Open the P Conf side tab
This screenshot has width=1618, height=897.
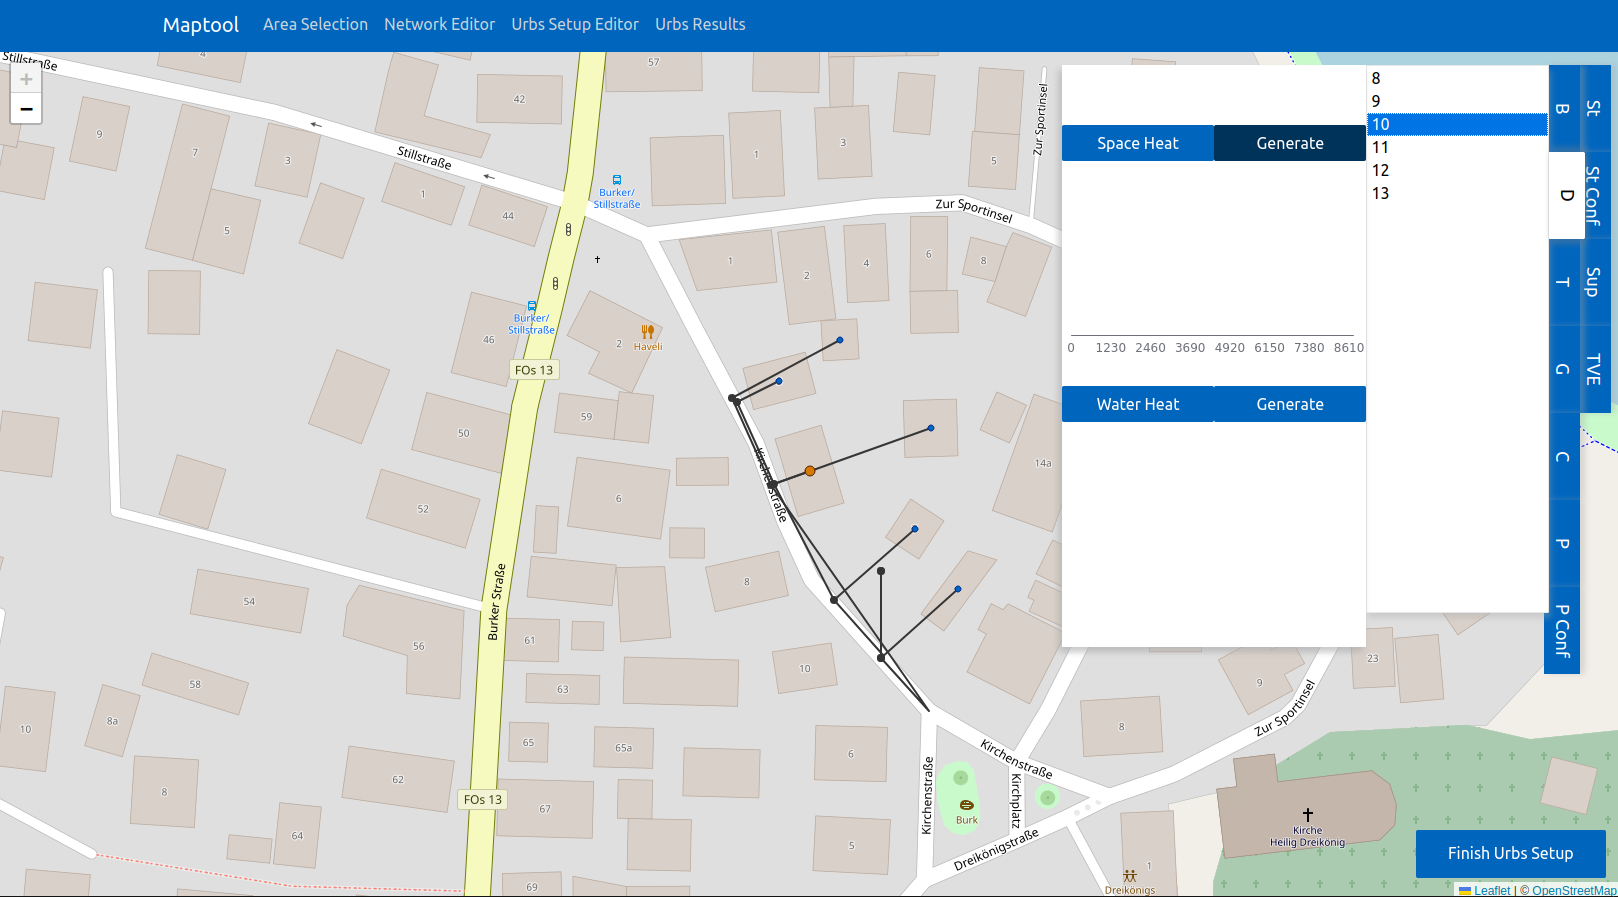click(1562, 630)
